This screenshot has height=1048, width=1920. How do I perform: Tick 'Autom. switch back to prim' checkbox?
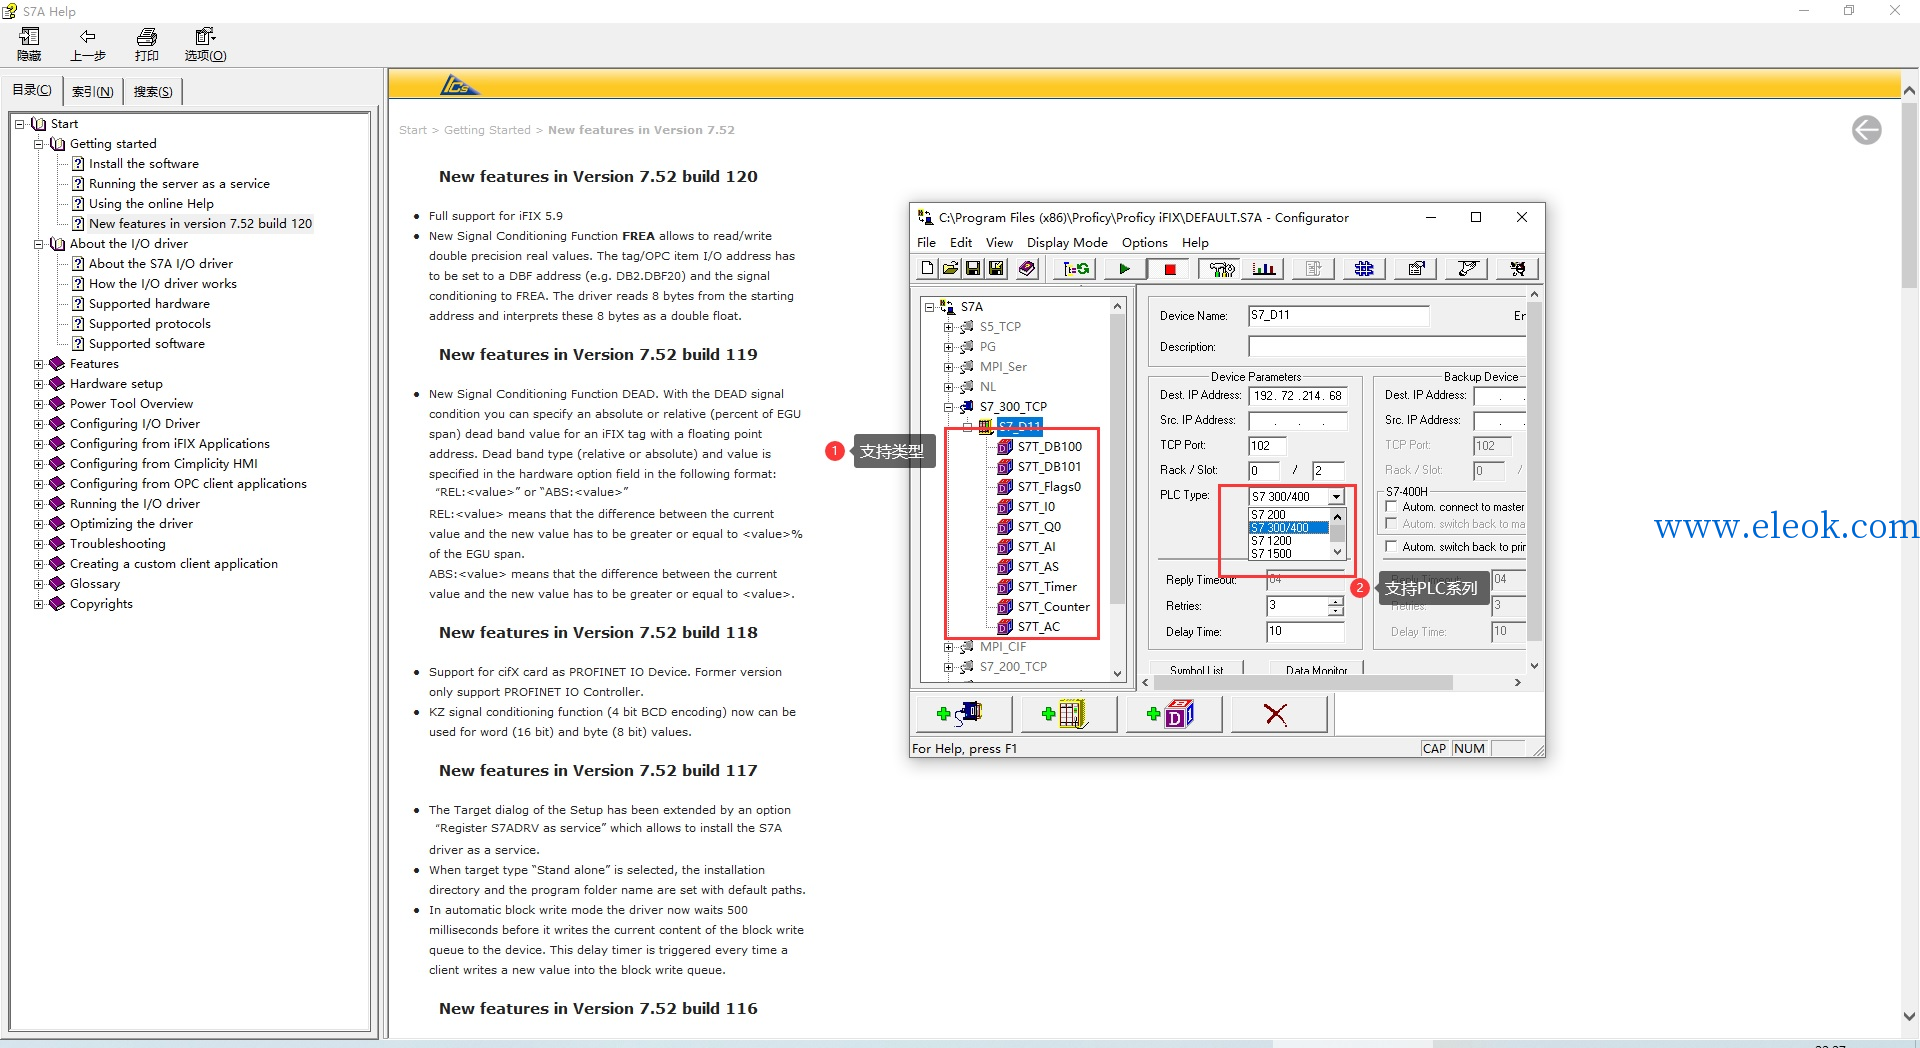click(1391, 547)
